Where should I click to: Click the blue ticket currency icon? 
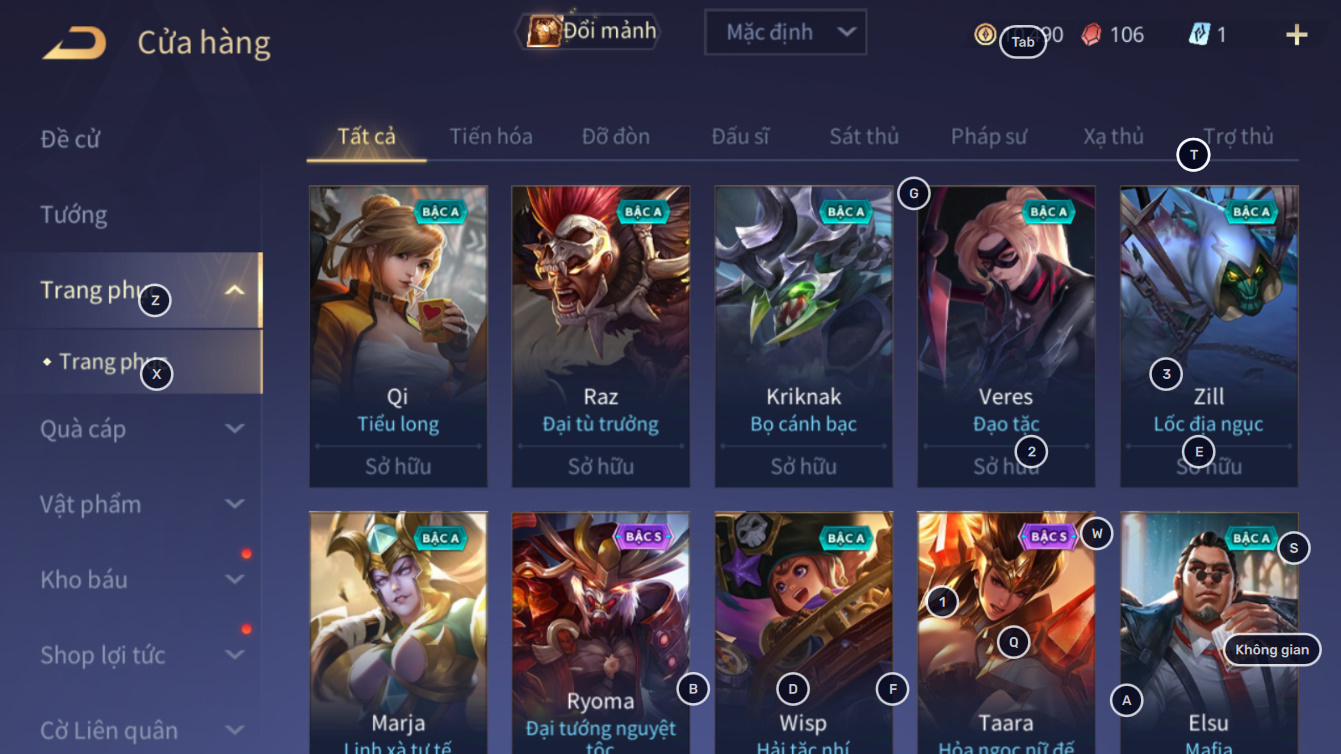coord(1198,34)
